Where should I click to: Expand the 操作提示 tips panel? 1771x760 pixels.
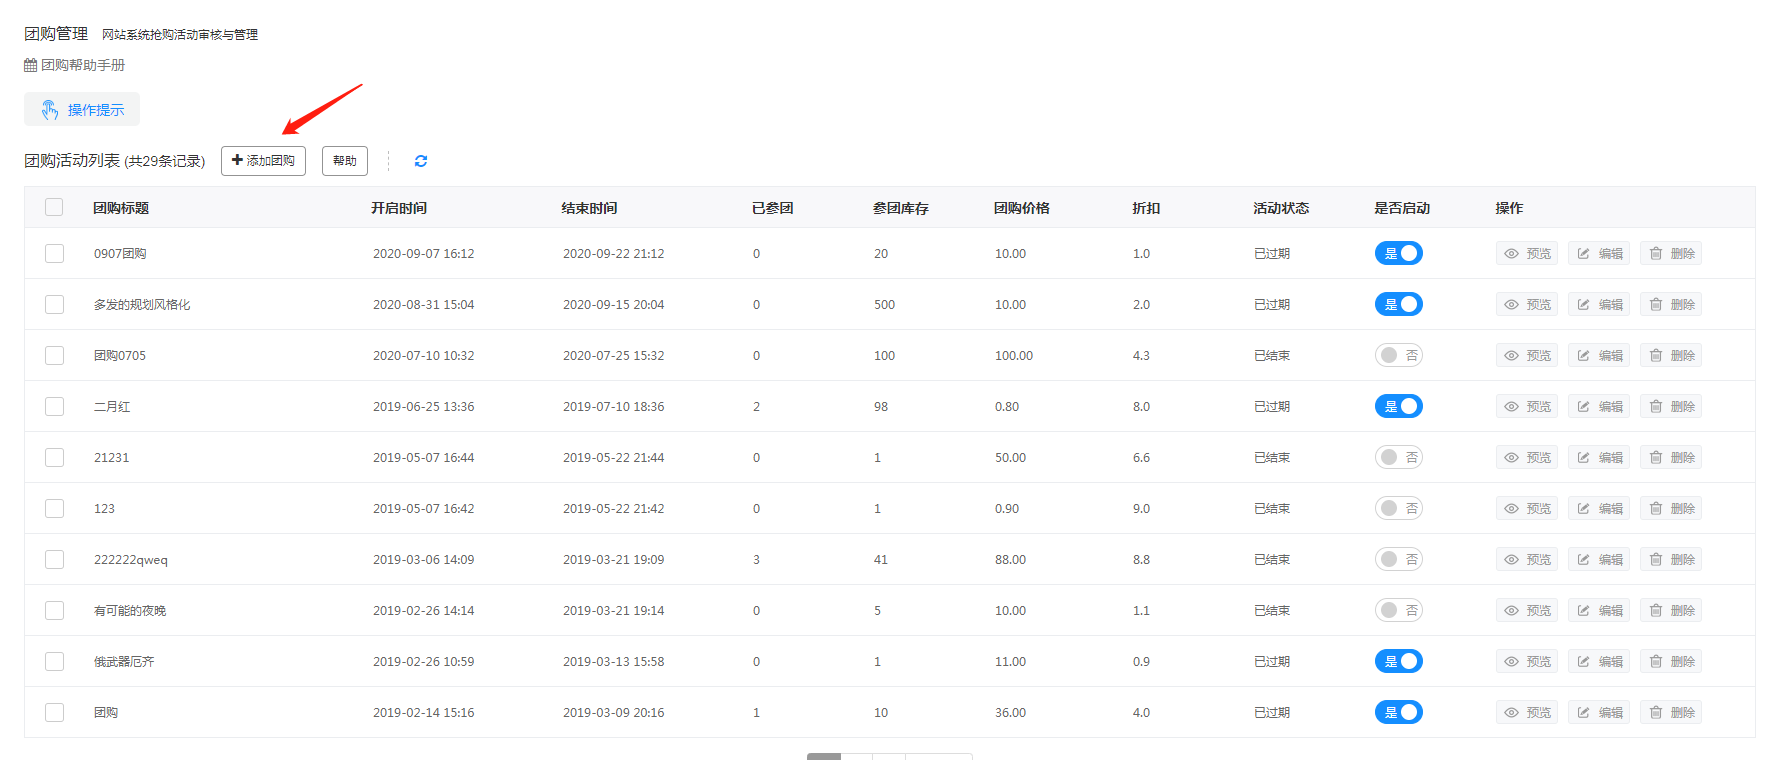(82, 110)
